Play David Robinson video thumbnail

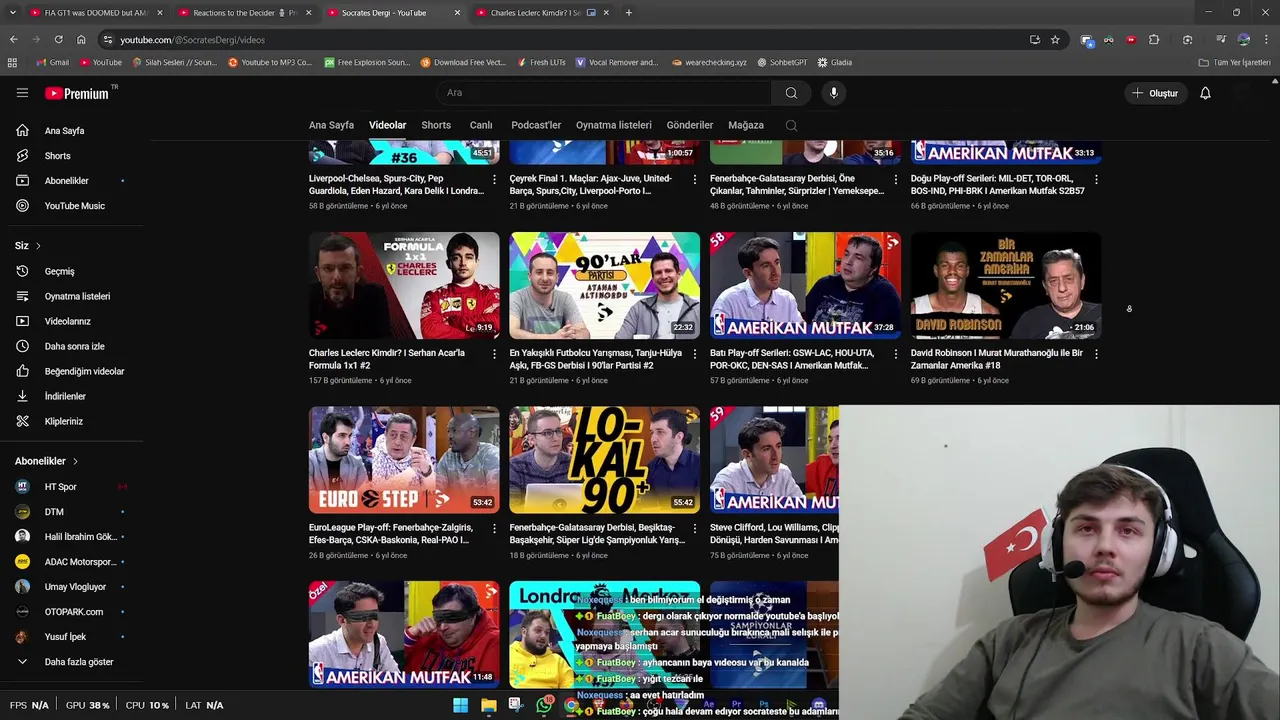pos(1006,286)
